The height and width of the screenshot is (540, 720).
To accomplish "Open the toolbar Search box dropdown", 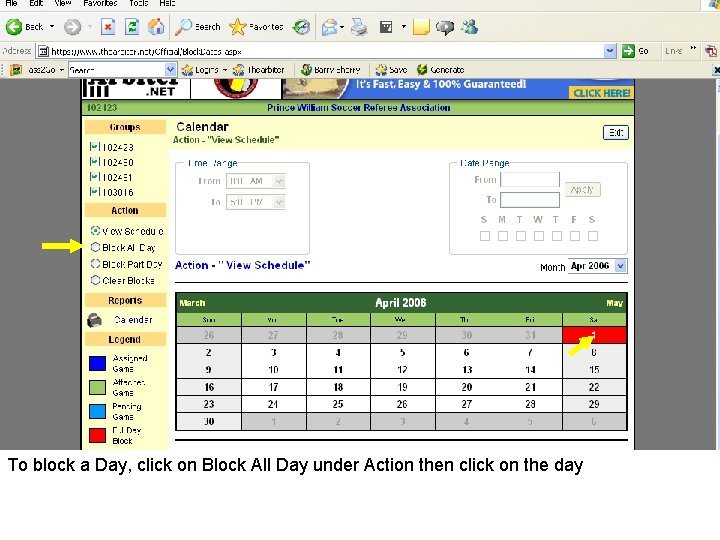I will [170, 70].
